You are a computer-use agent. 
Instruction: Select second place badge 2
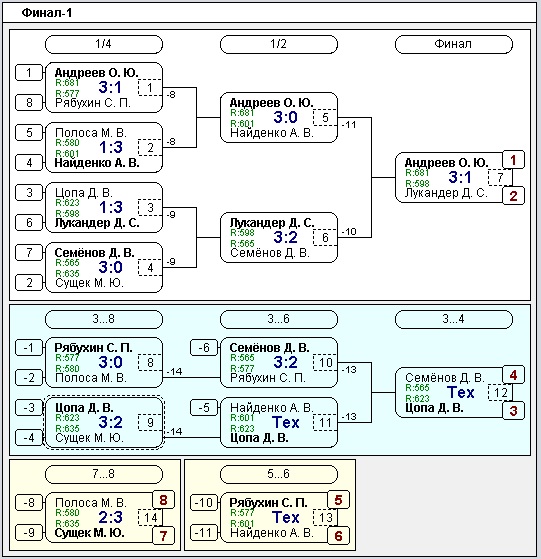(x=513, y=195)
